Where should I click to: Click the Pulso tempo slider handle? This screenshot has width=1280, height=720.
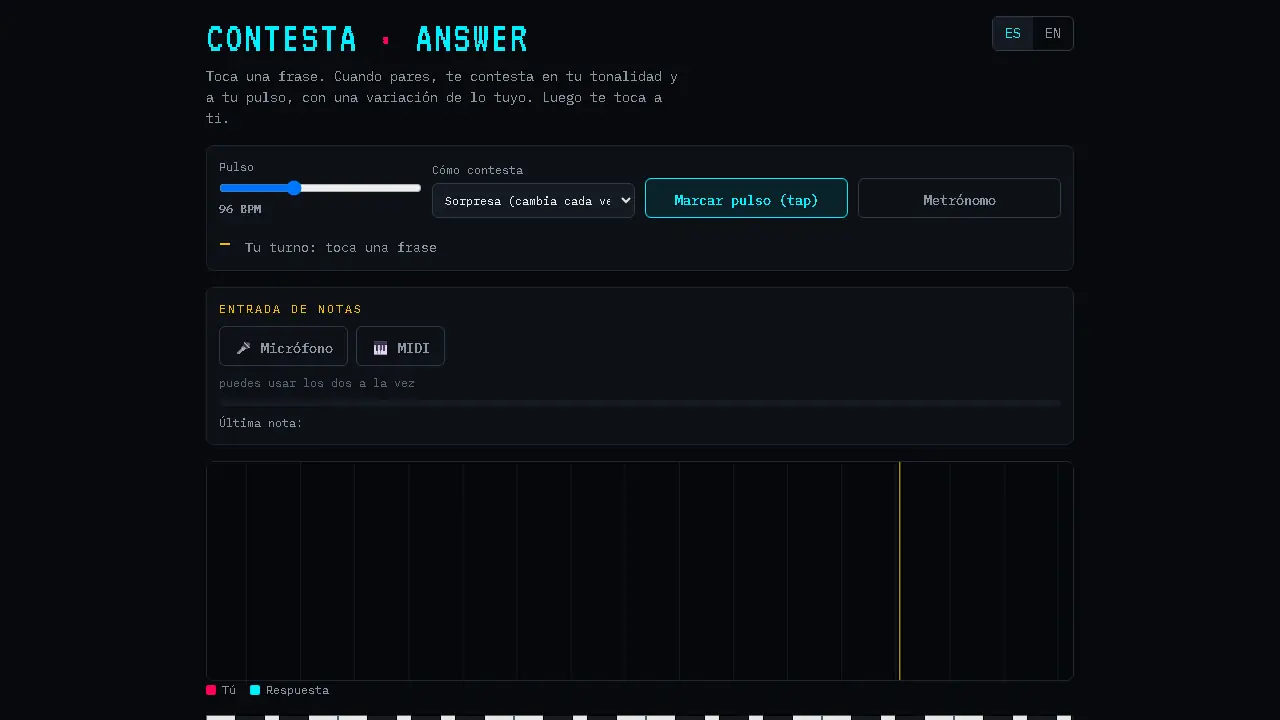(294, 188)
